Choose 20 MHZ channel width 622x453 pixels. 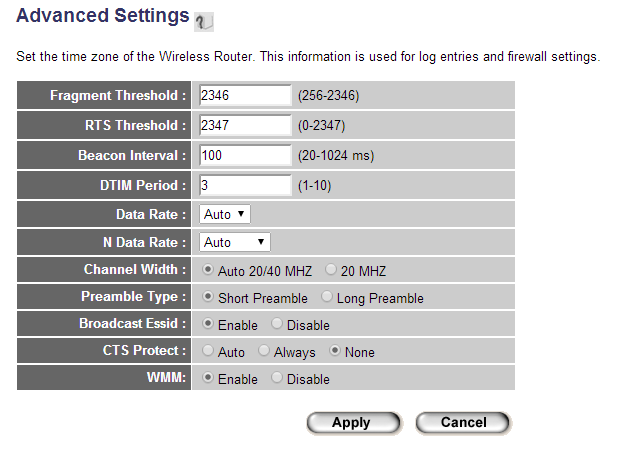pos(332,270)
